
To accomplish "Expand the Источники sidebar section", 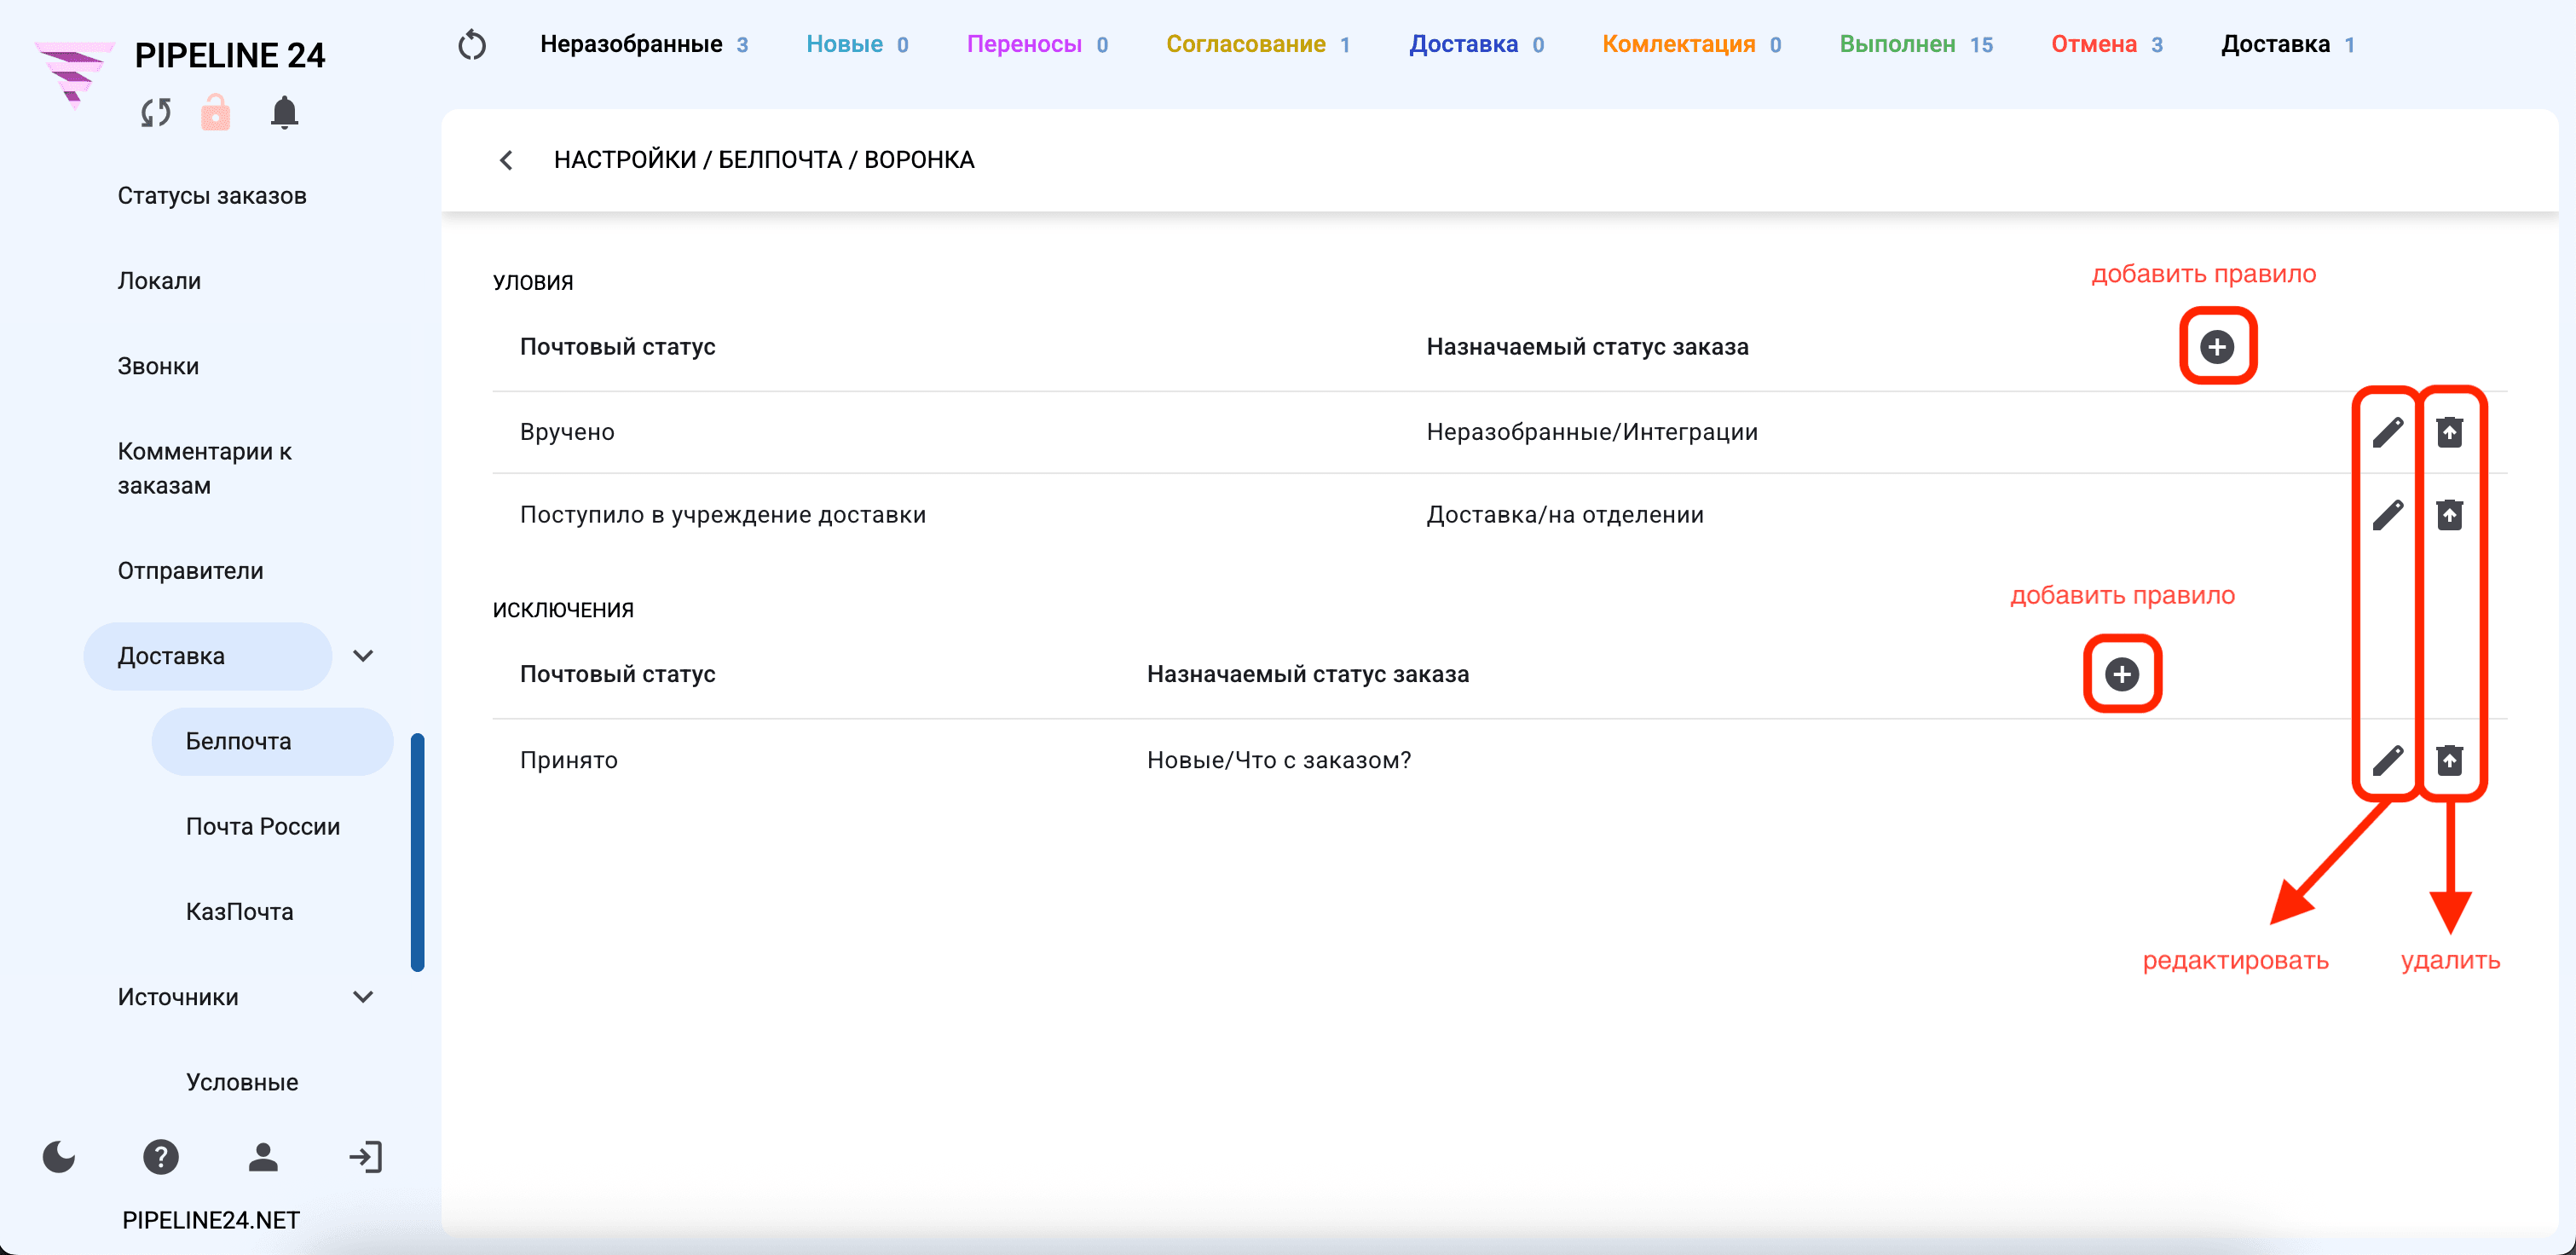I will [x=364, y=997].
